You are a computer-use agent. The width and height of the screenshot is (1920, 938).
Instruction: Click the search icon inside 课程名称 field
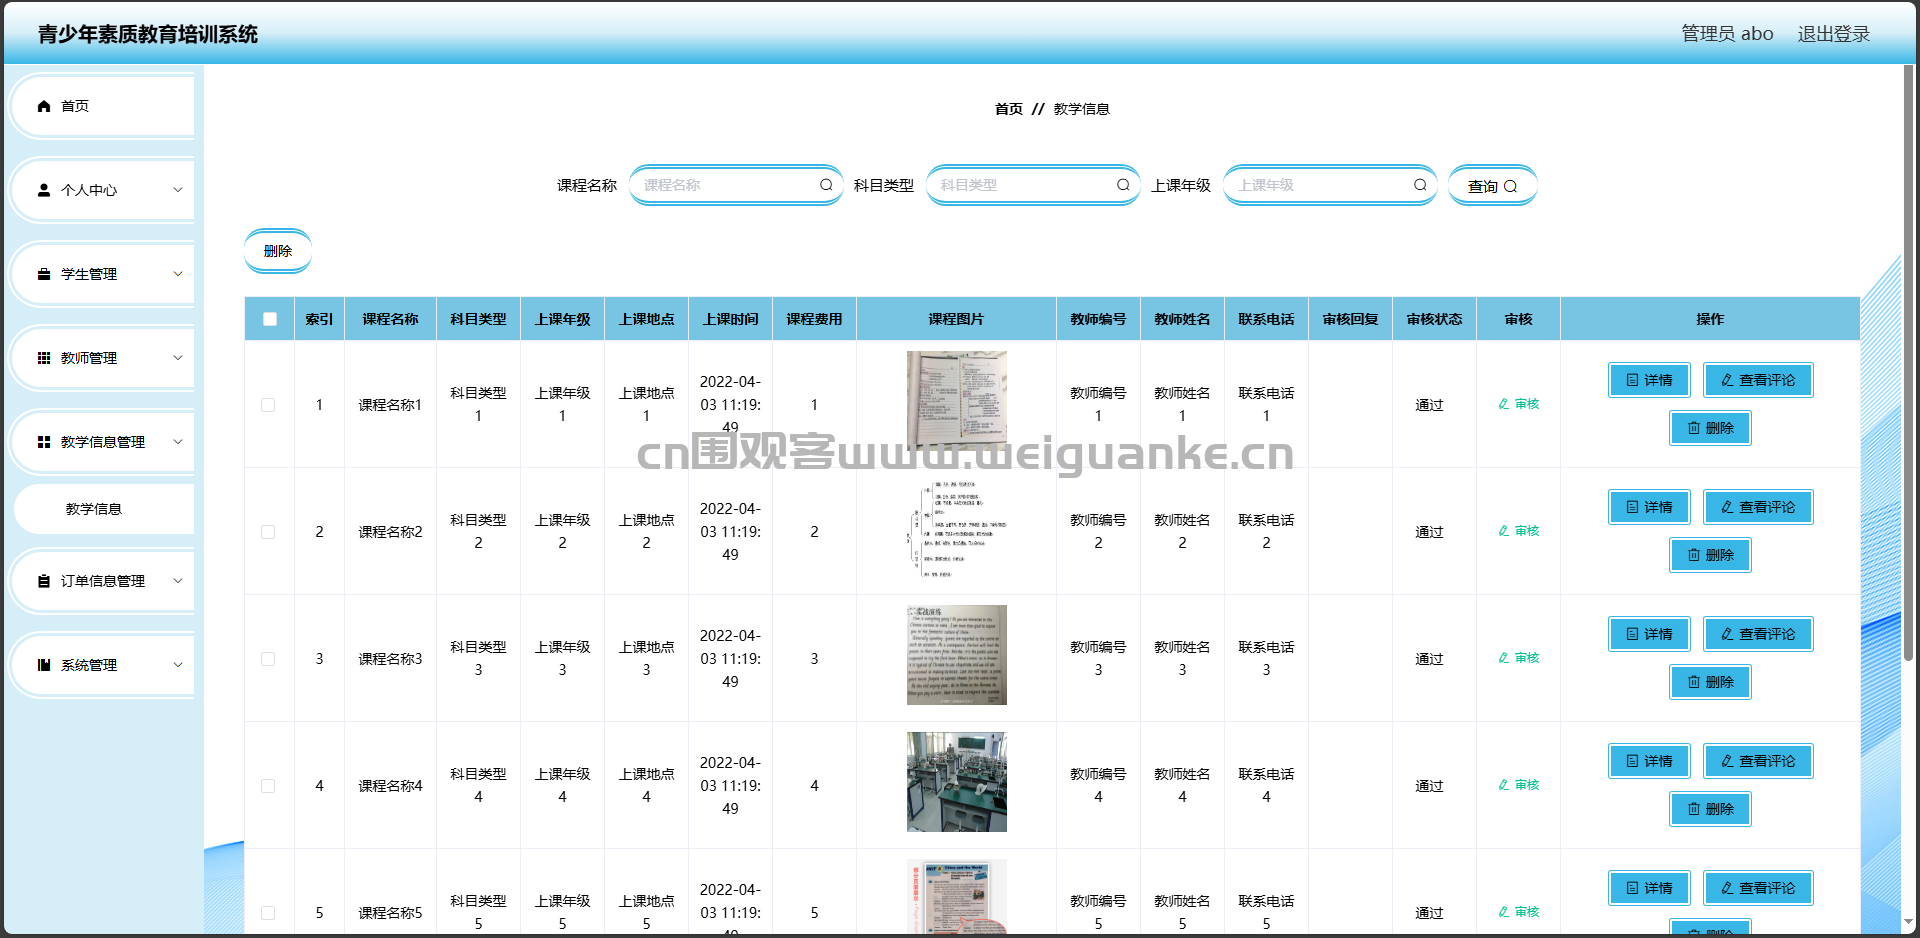point(826,185)
